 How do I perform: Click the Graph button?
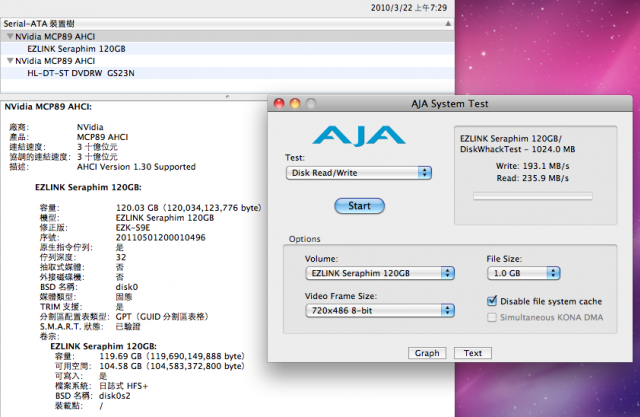click(x=427, y=353)
